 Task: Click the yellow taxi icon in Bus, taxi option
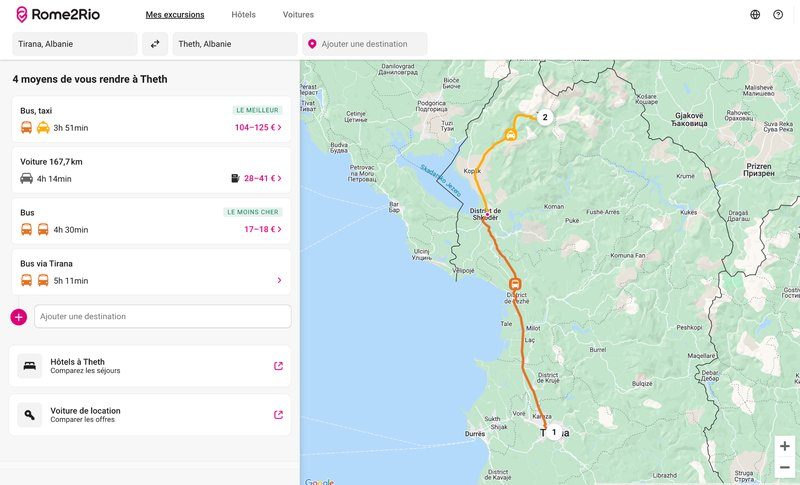pos(43,127)
